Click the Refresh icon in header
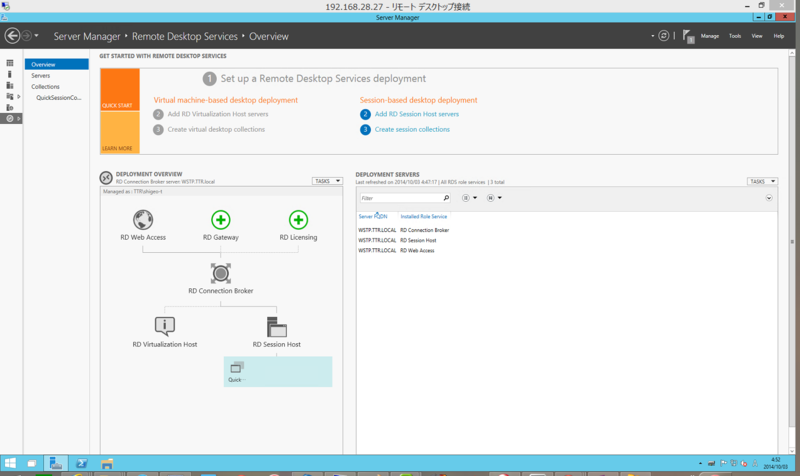800x476 pixels. point(663,36)
